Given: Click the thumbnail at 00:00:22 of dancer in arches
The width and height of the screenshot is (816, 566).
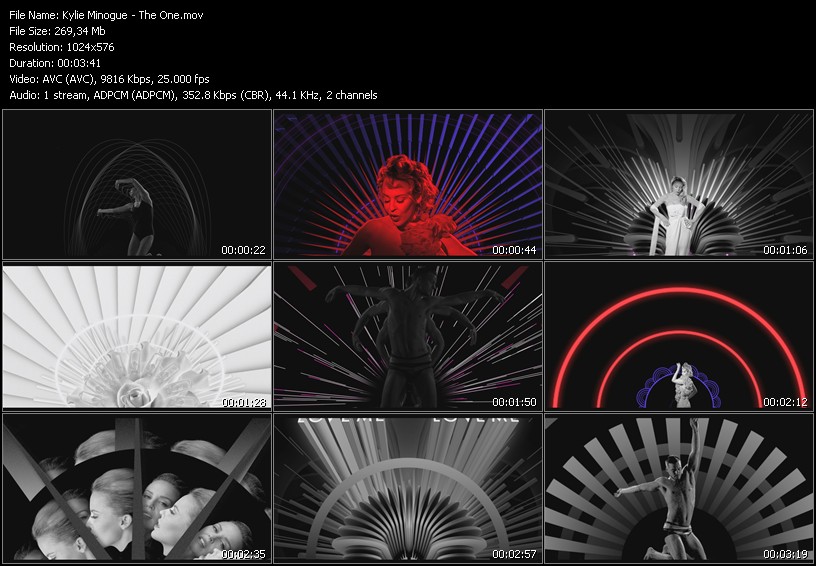Looking at the screenshot, I should pyautogui.click(x=137, y=185).
